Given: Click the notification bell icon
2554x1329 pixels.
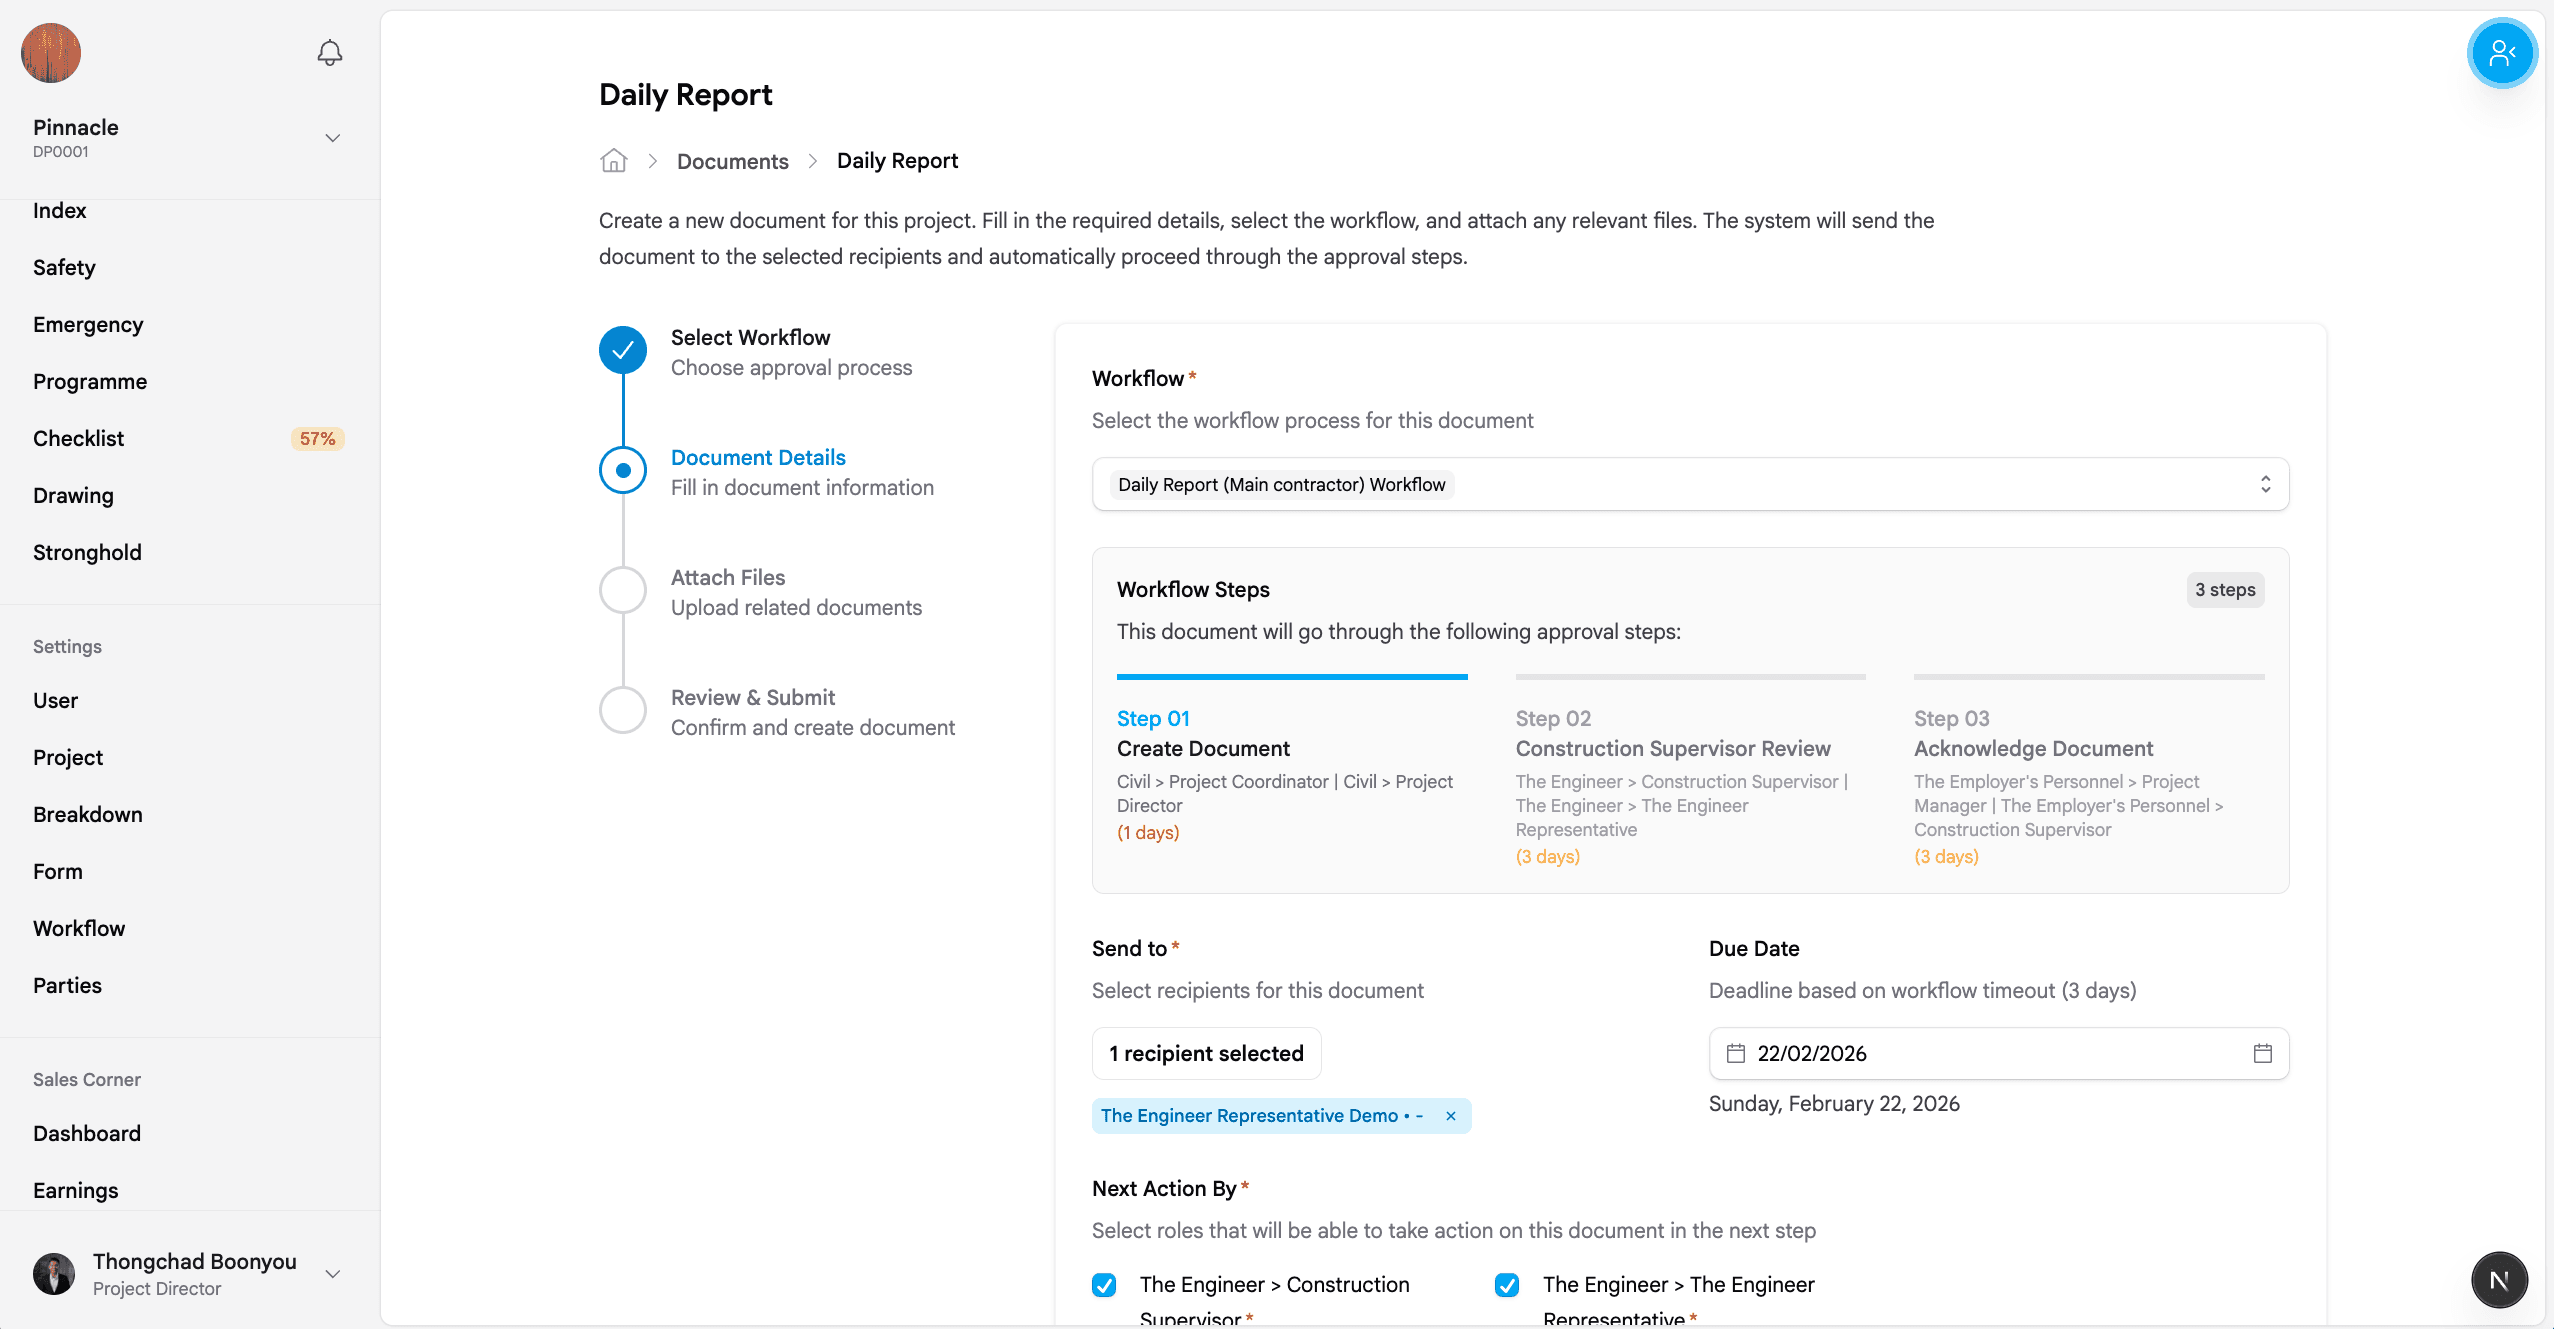Looking at the screenshot, I should click(x=330, y=53).
